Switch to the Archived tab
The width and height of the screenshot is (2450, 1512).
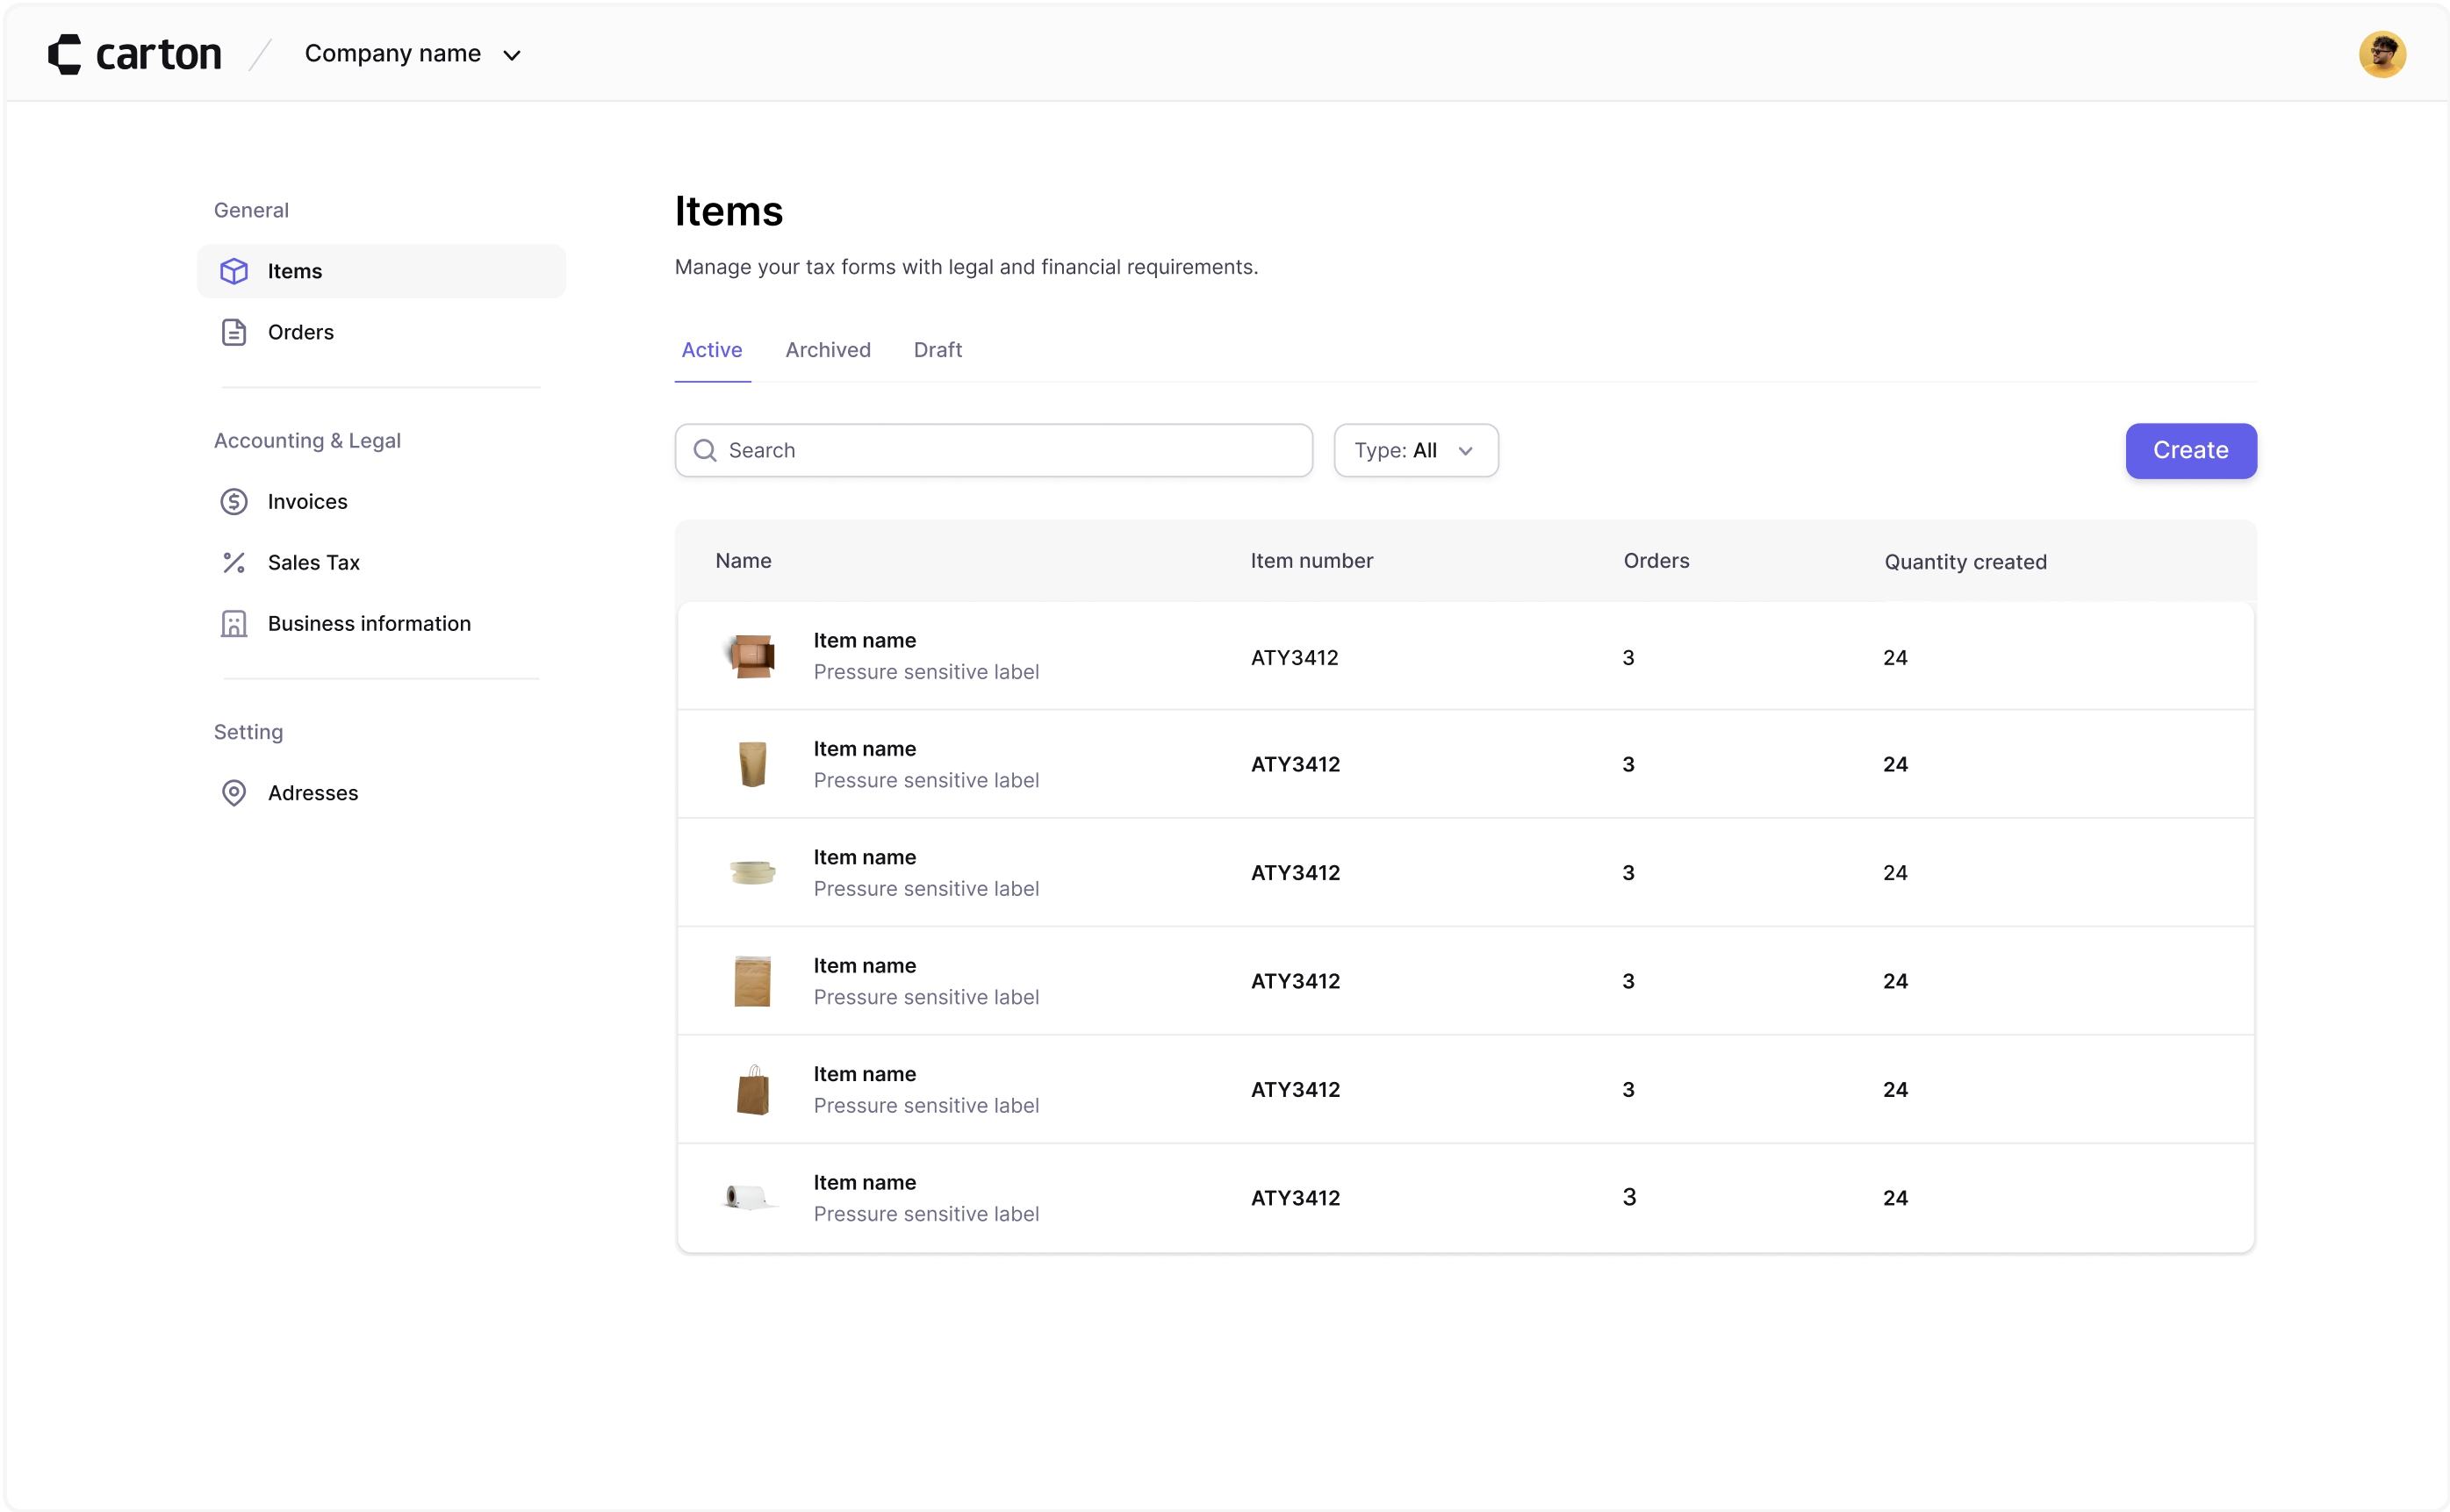[827, 350]
